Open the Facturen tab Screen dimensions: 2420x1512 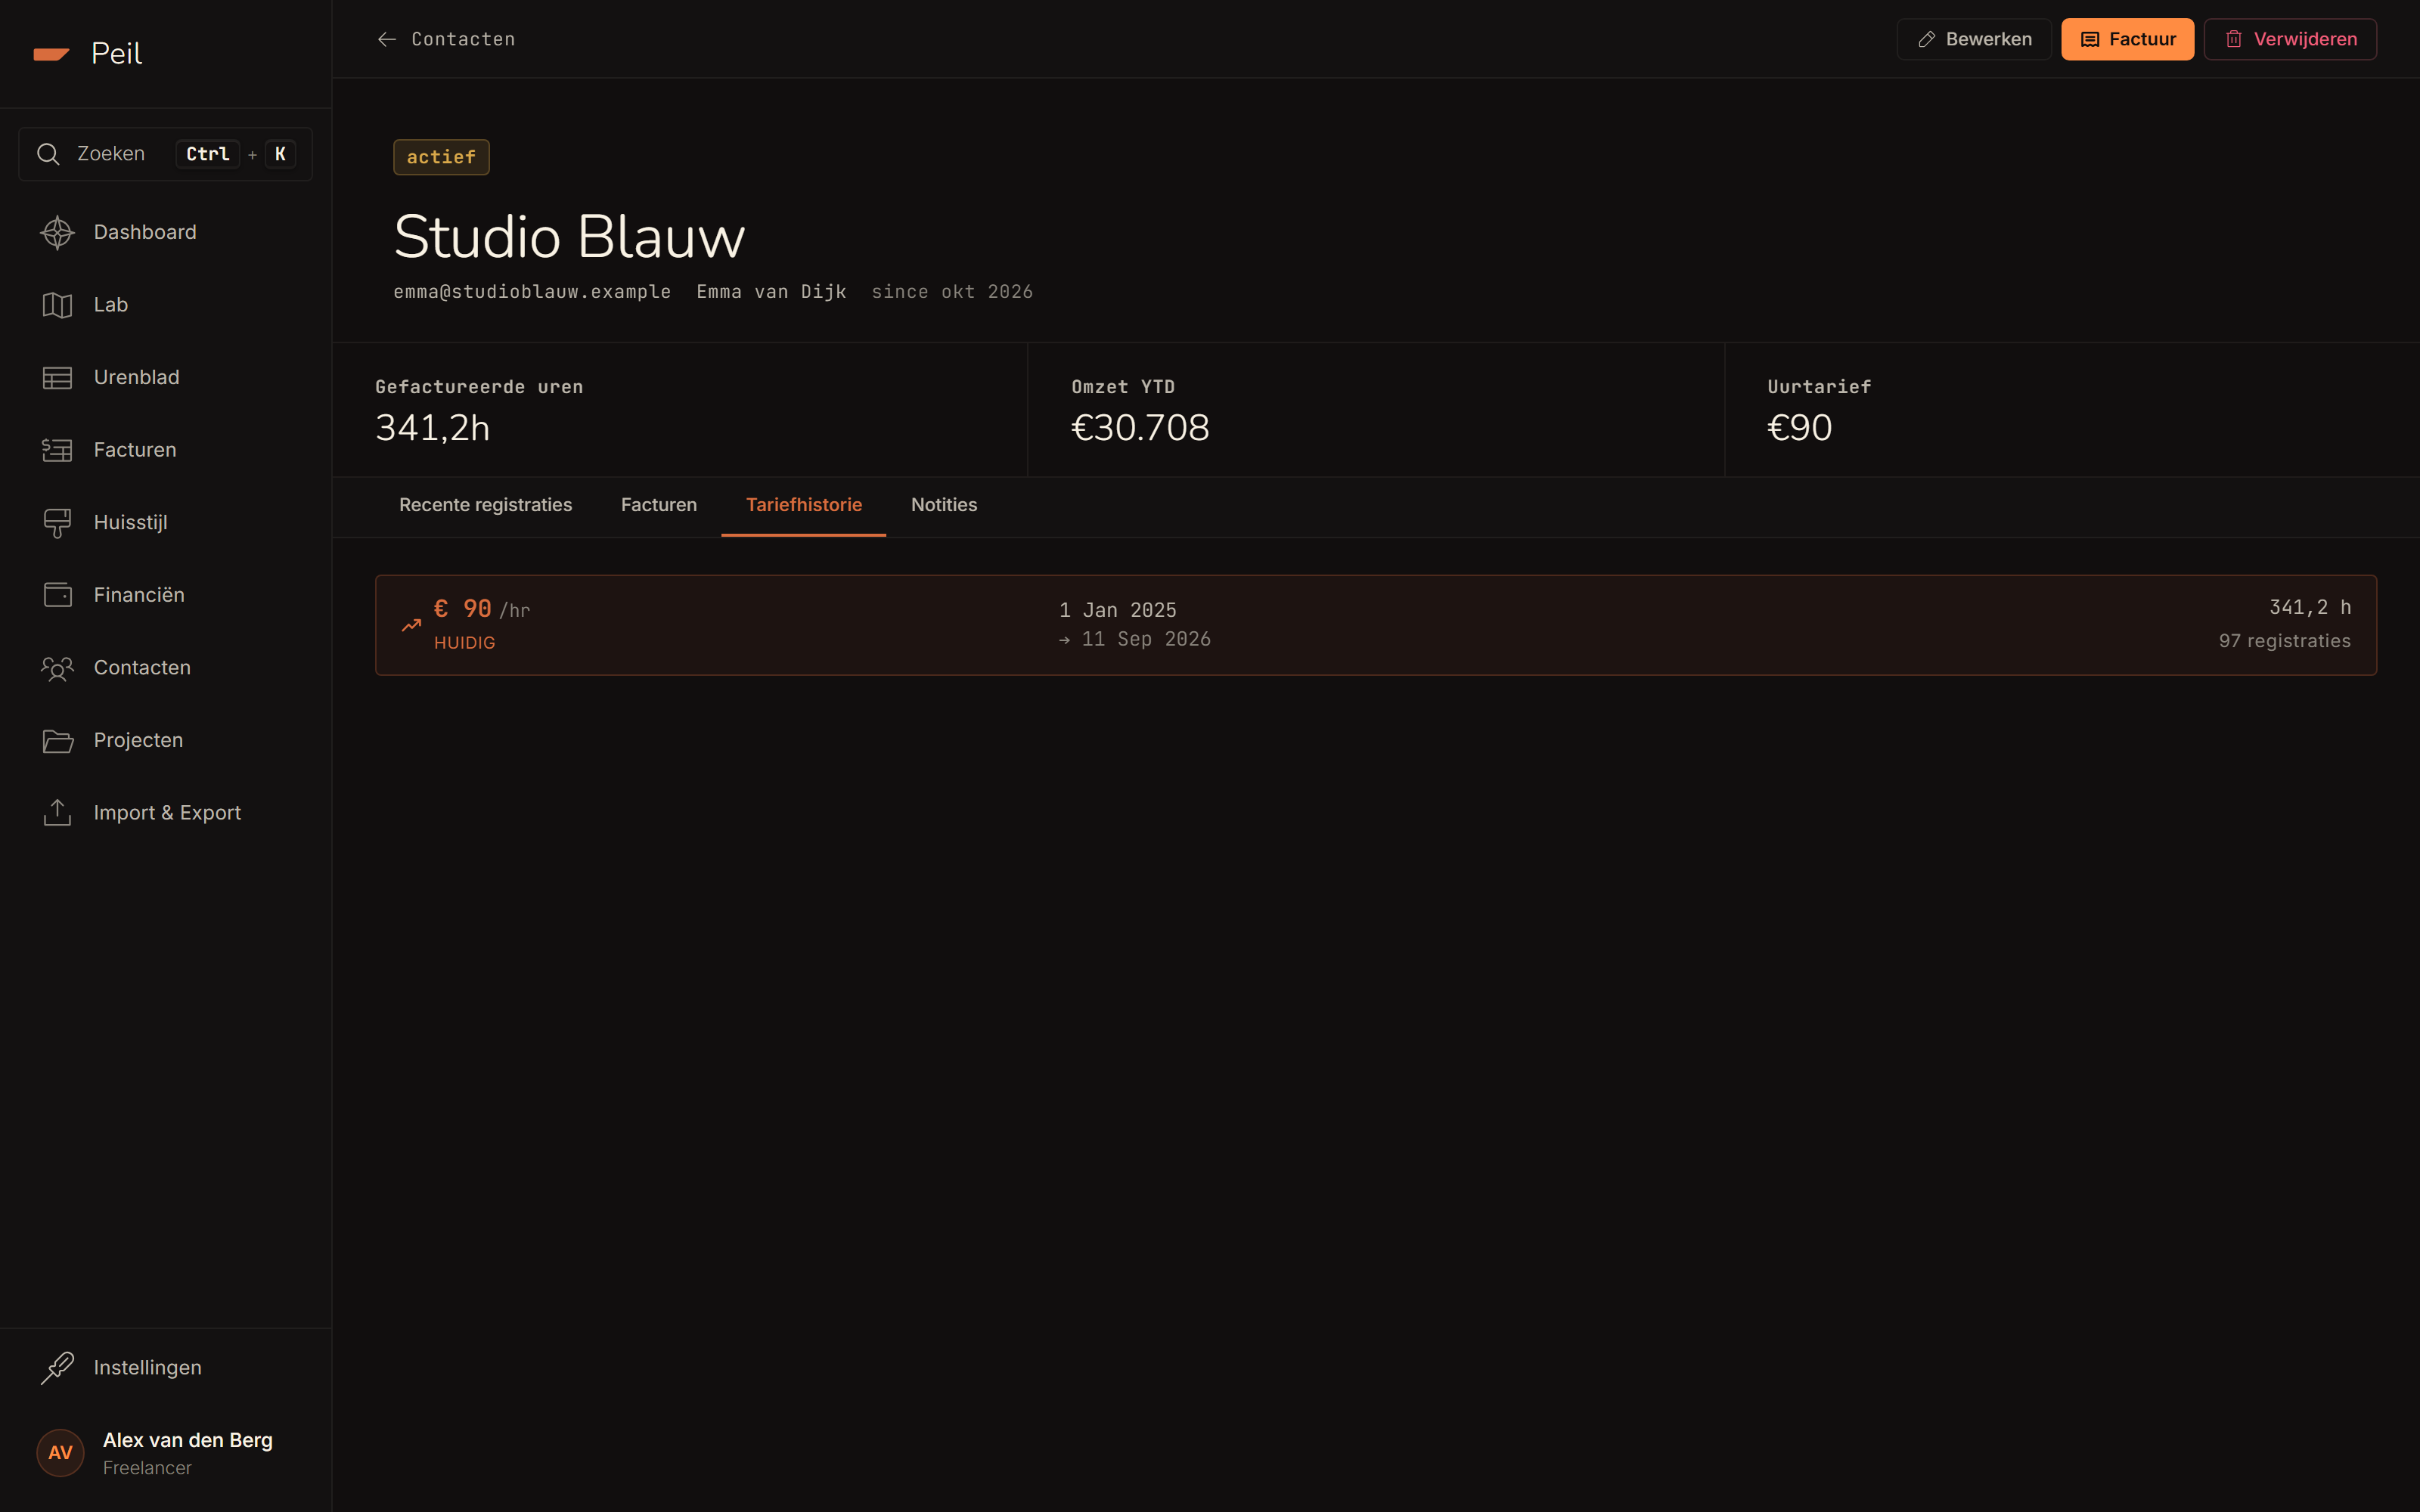[659, 505]
